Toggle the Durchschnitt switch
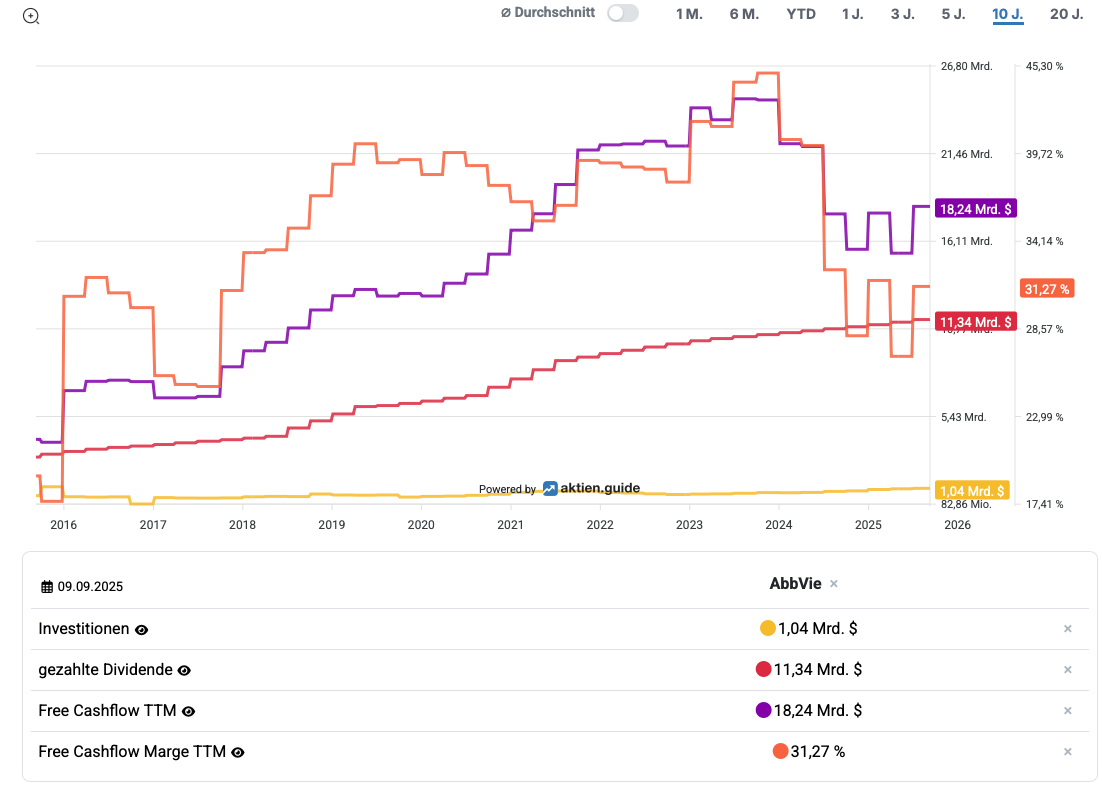 [623, 13]
